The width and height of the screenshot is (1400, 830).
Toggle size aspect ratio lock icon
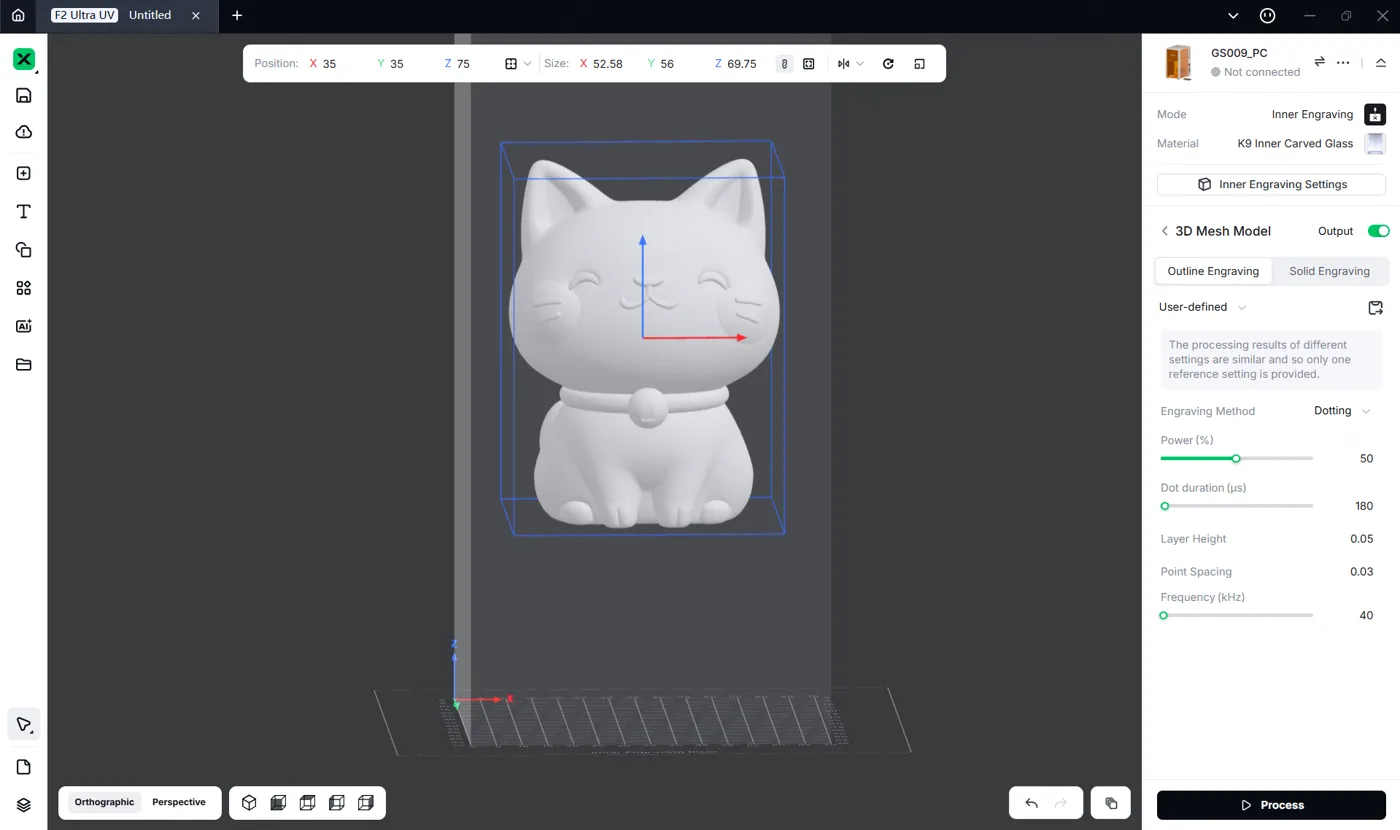point(784,64)
